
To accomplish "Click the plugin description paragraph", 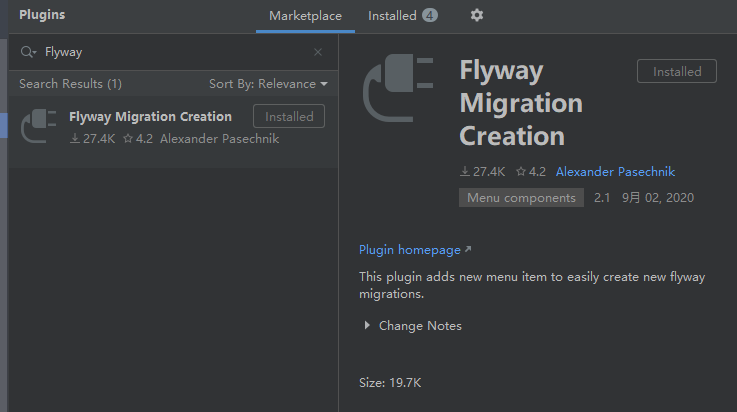I will point(532,285).
